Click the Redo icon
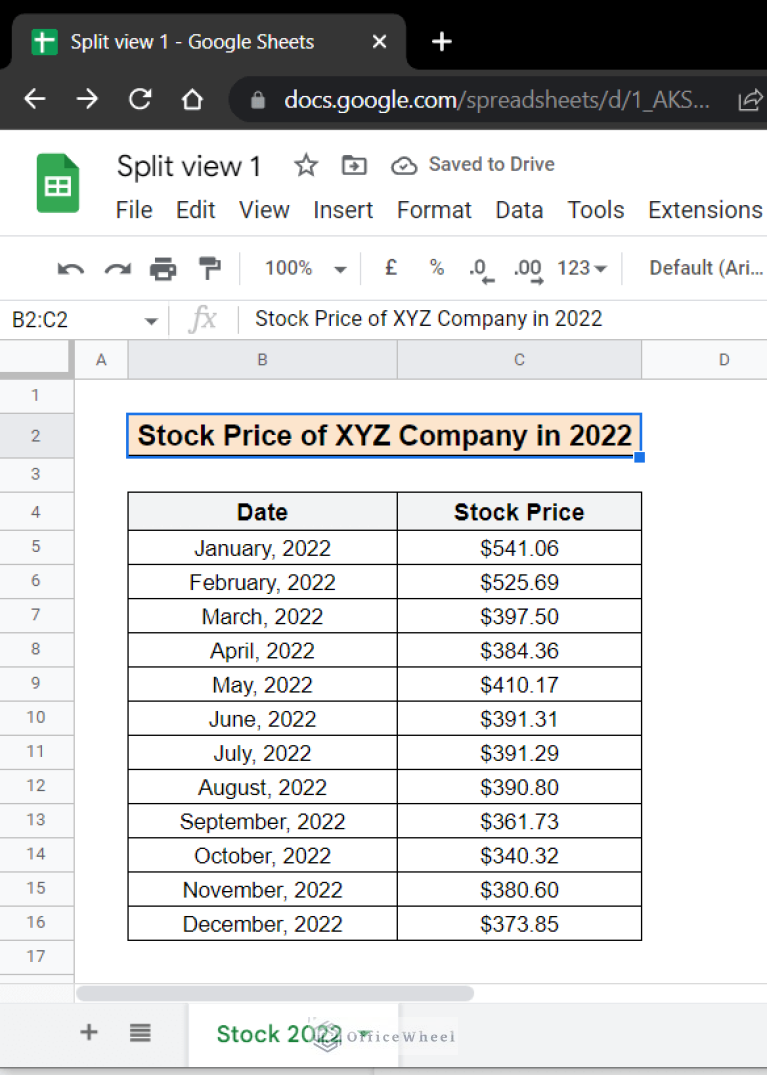767x1075 pixels. pos(116,268)
